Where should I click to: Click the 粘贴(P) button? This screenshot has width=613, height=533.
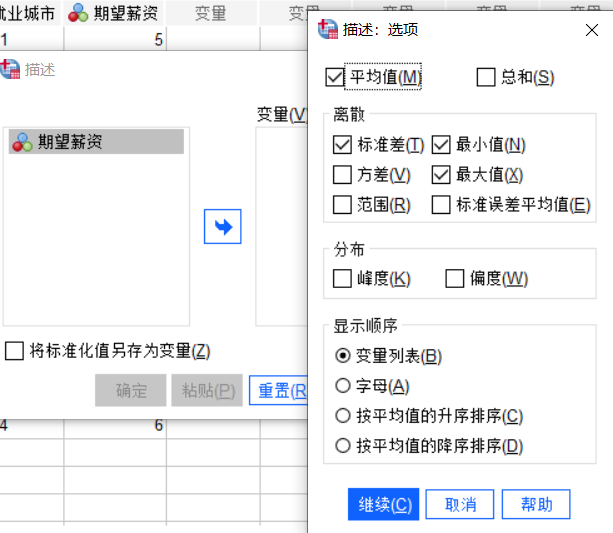(207, 390)
